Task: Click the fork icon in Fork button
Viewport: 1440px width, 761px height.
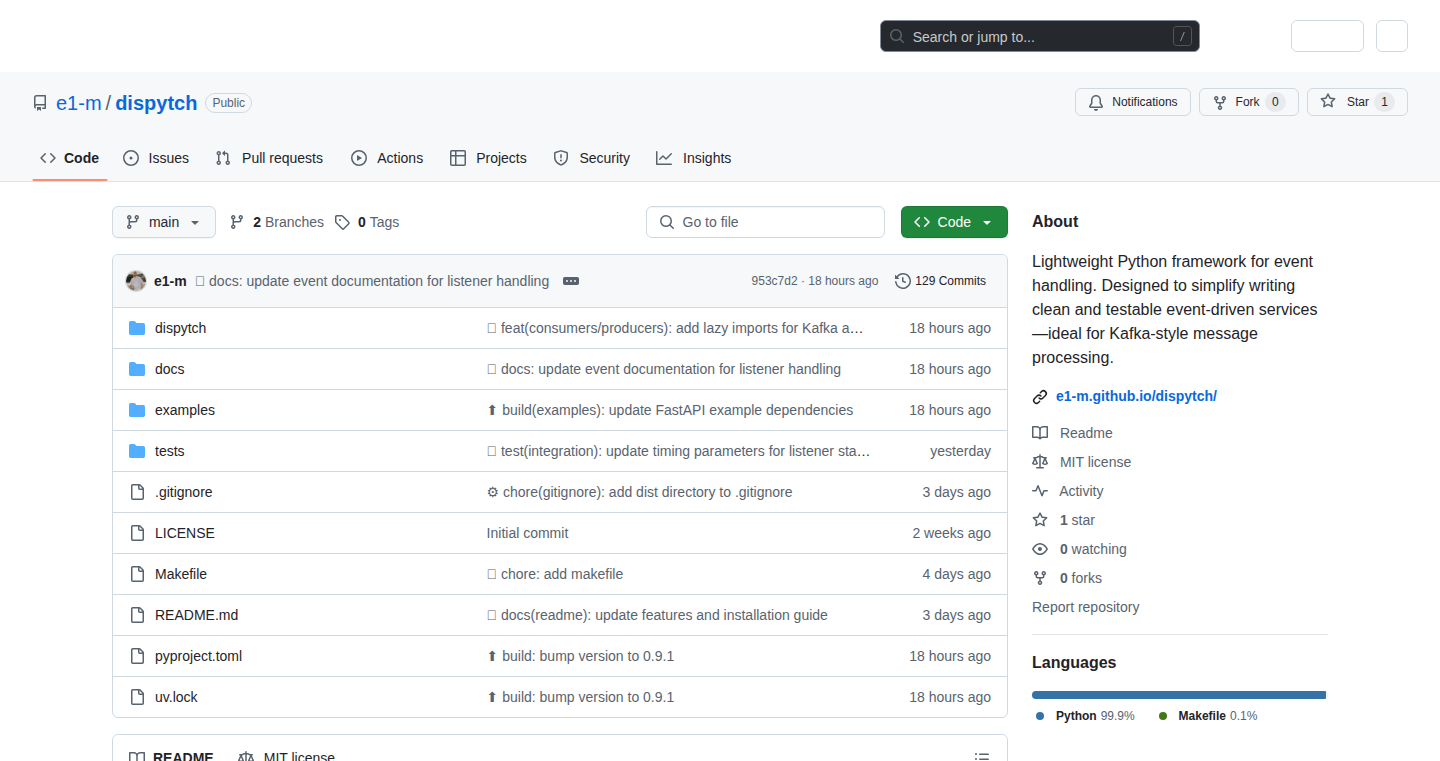Action: [x=1220, y=102]
